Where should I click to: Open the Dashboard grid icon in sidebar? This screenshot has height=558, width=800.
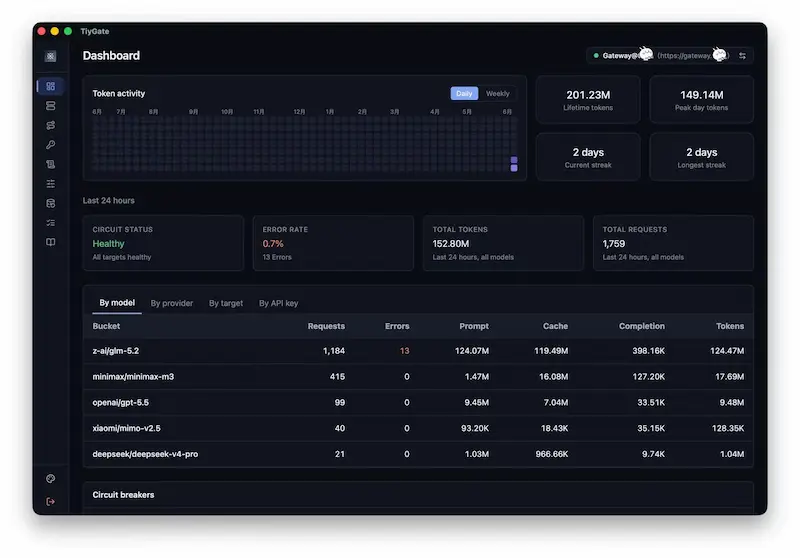[x=51, y=86]
